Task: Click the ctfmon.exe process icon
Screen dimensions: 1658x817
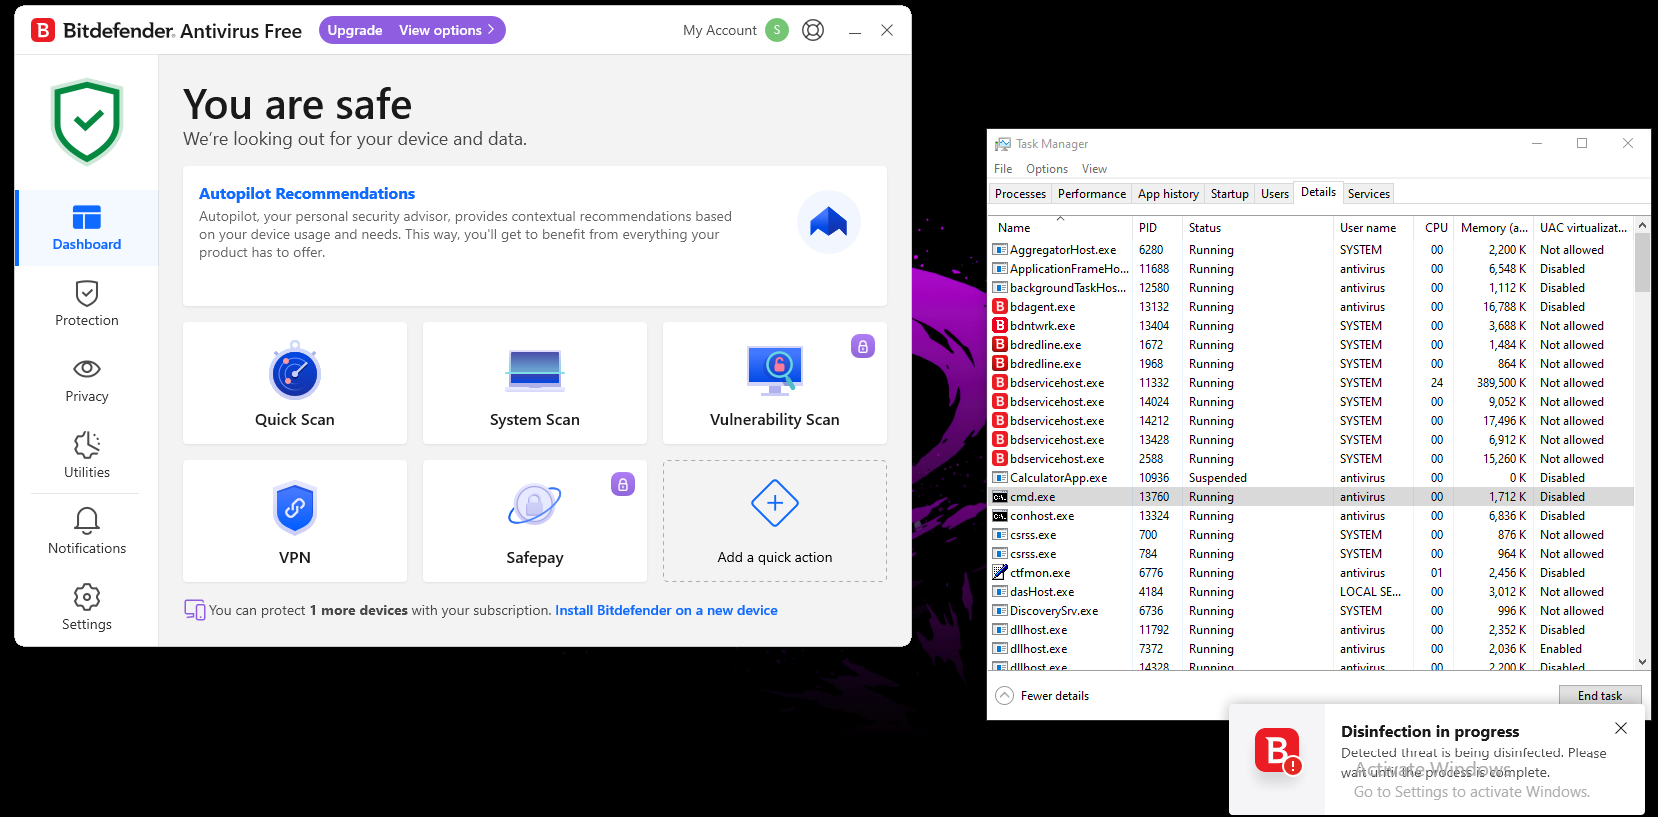Action: [x=1000, y=573]
